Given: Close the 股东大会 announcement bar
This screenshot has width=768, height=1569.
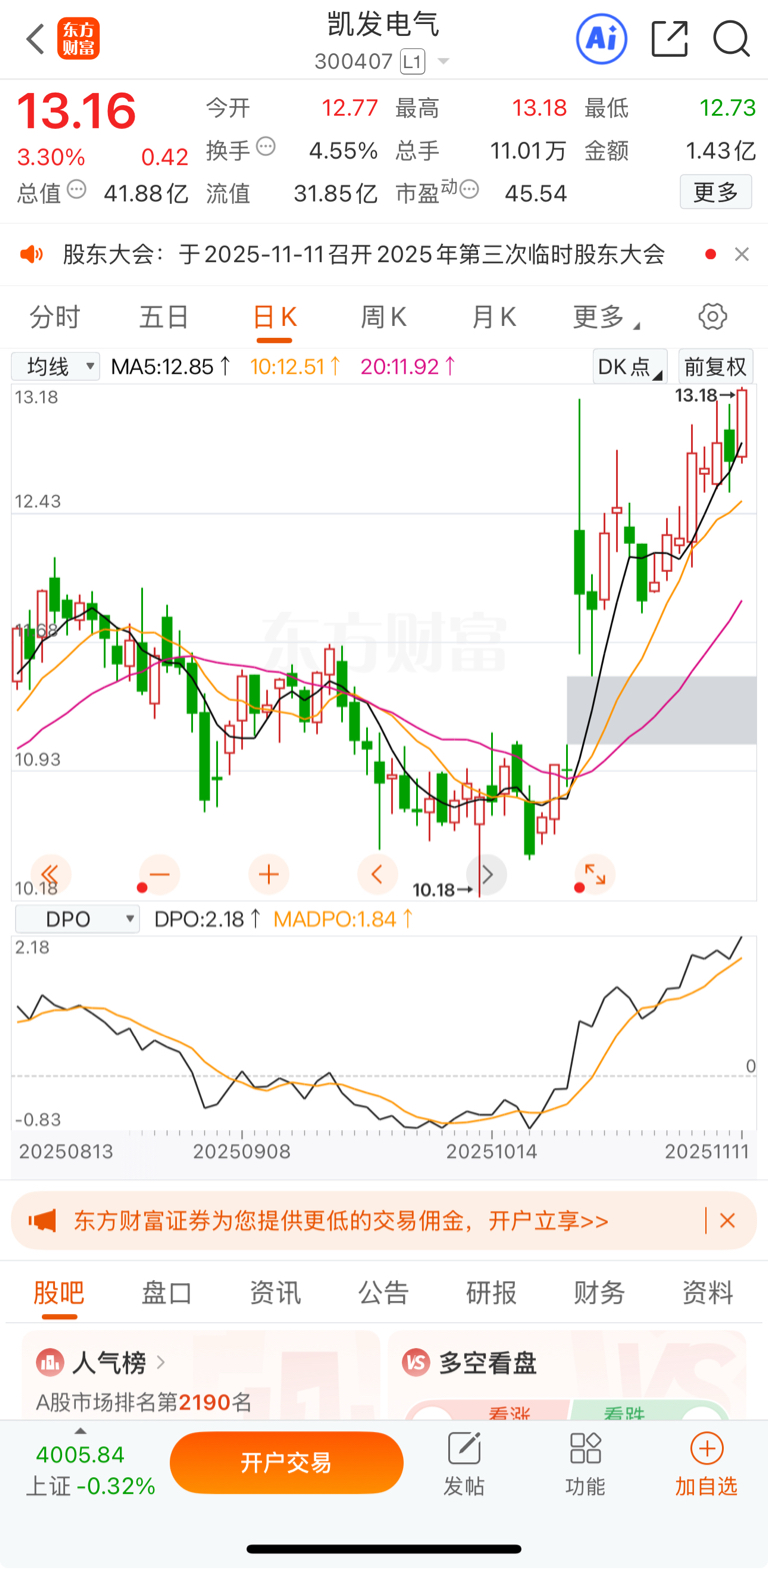Looking at the screenshot, I should (741, 254).
